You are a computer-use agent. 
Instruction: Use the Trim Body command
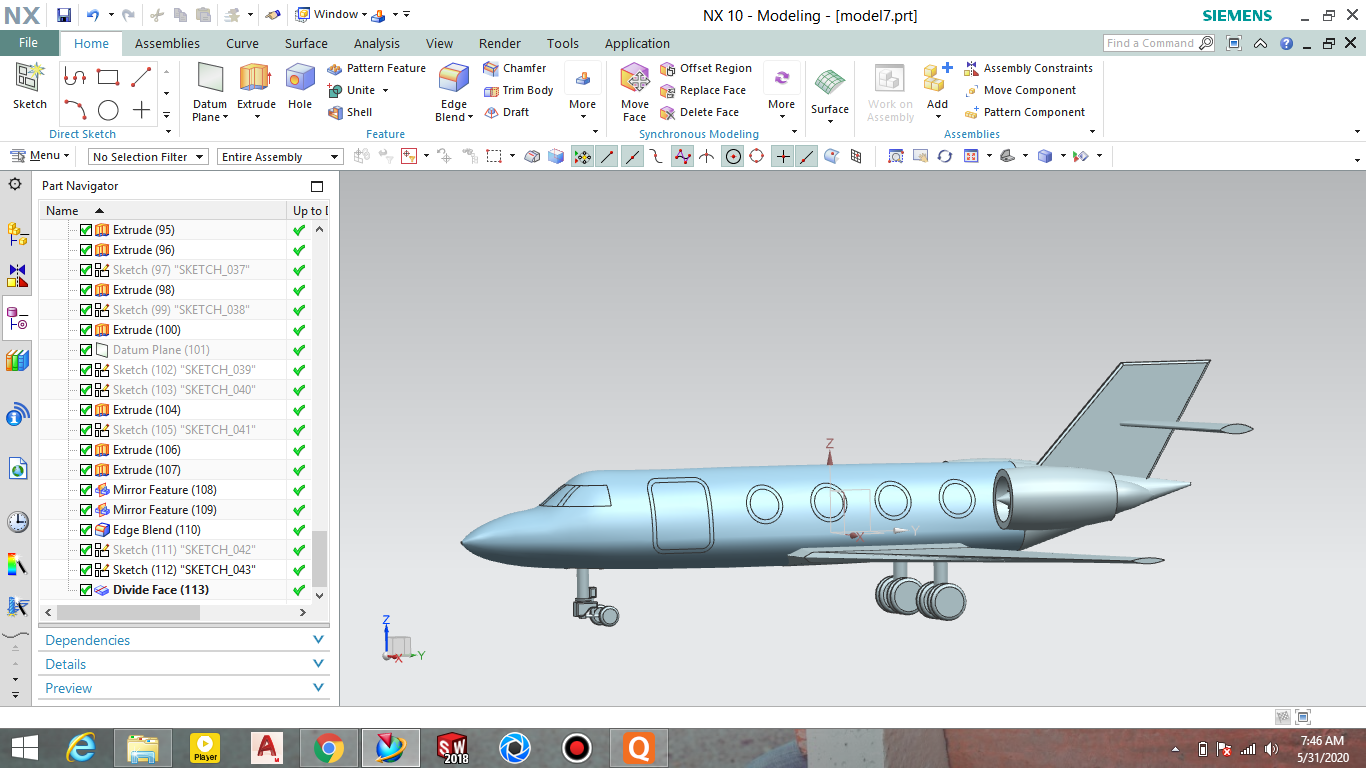[518, 90]
